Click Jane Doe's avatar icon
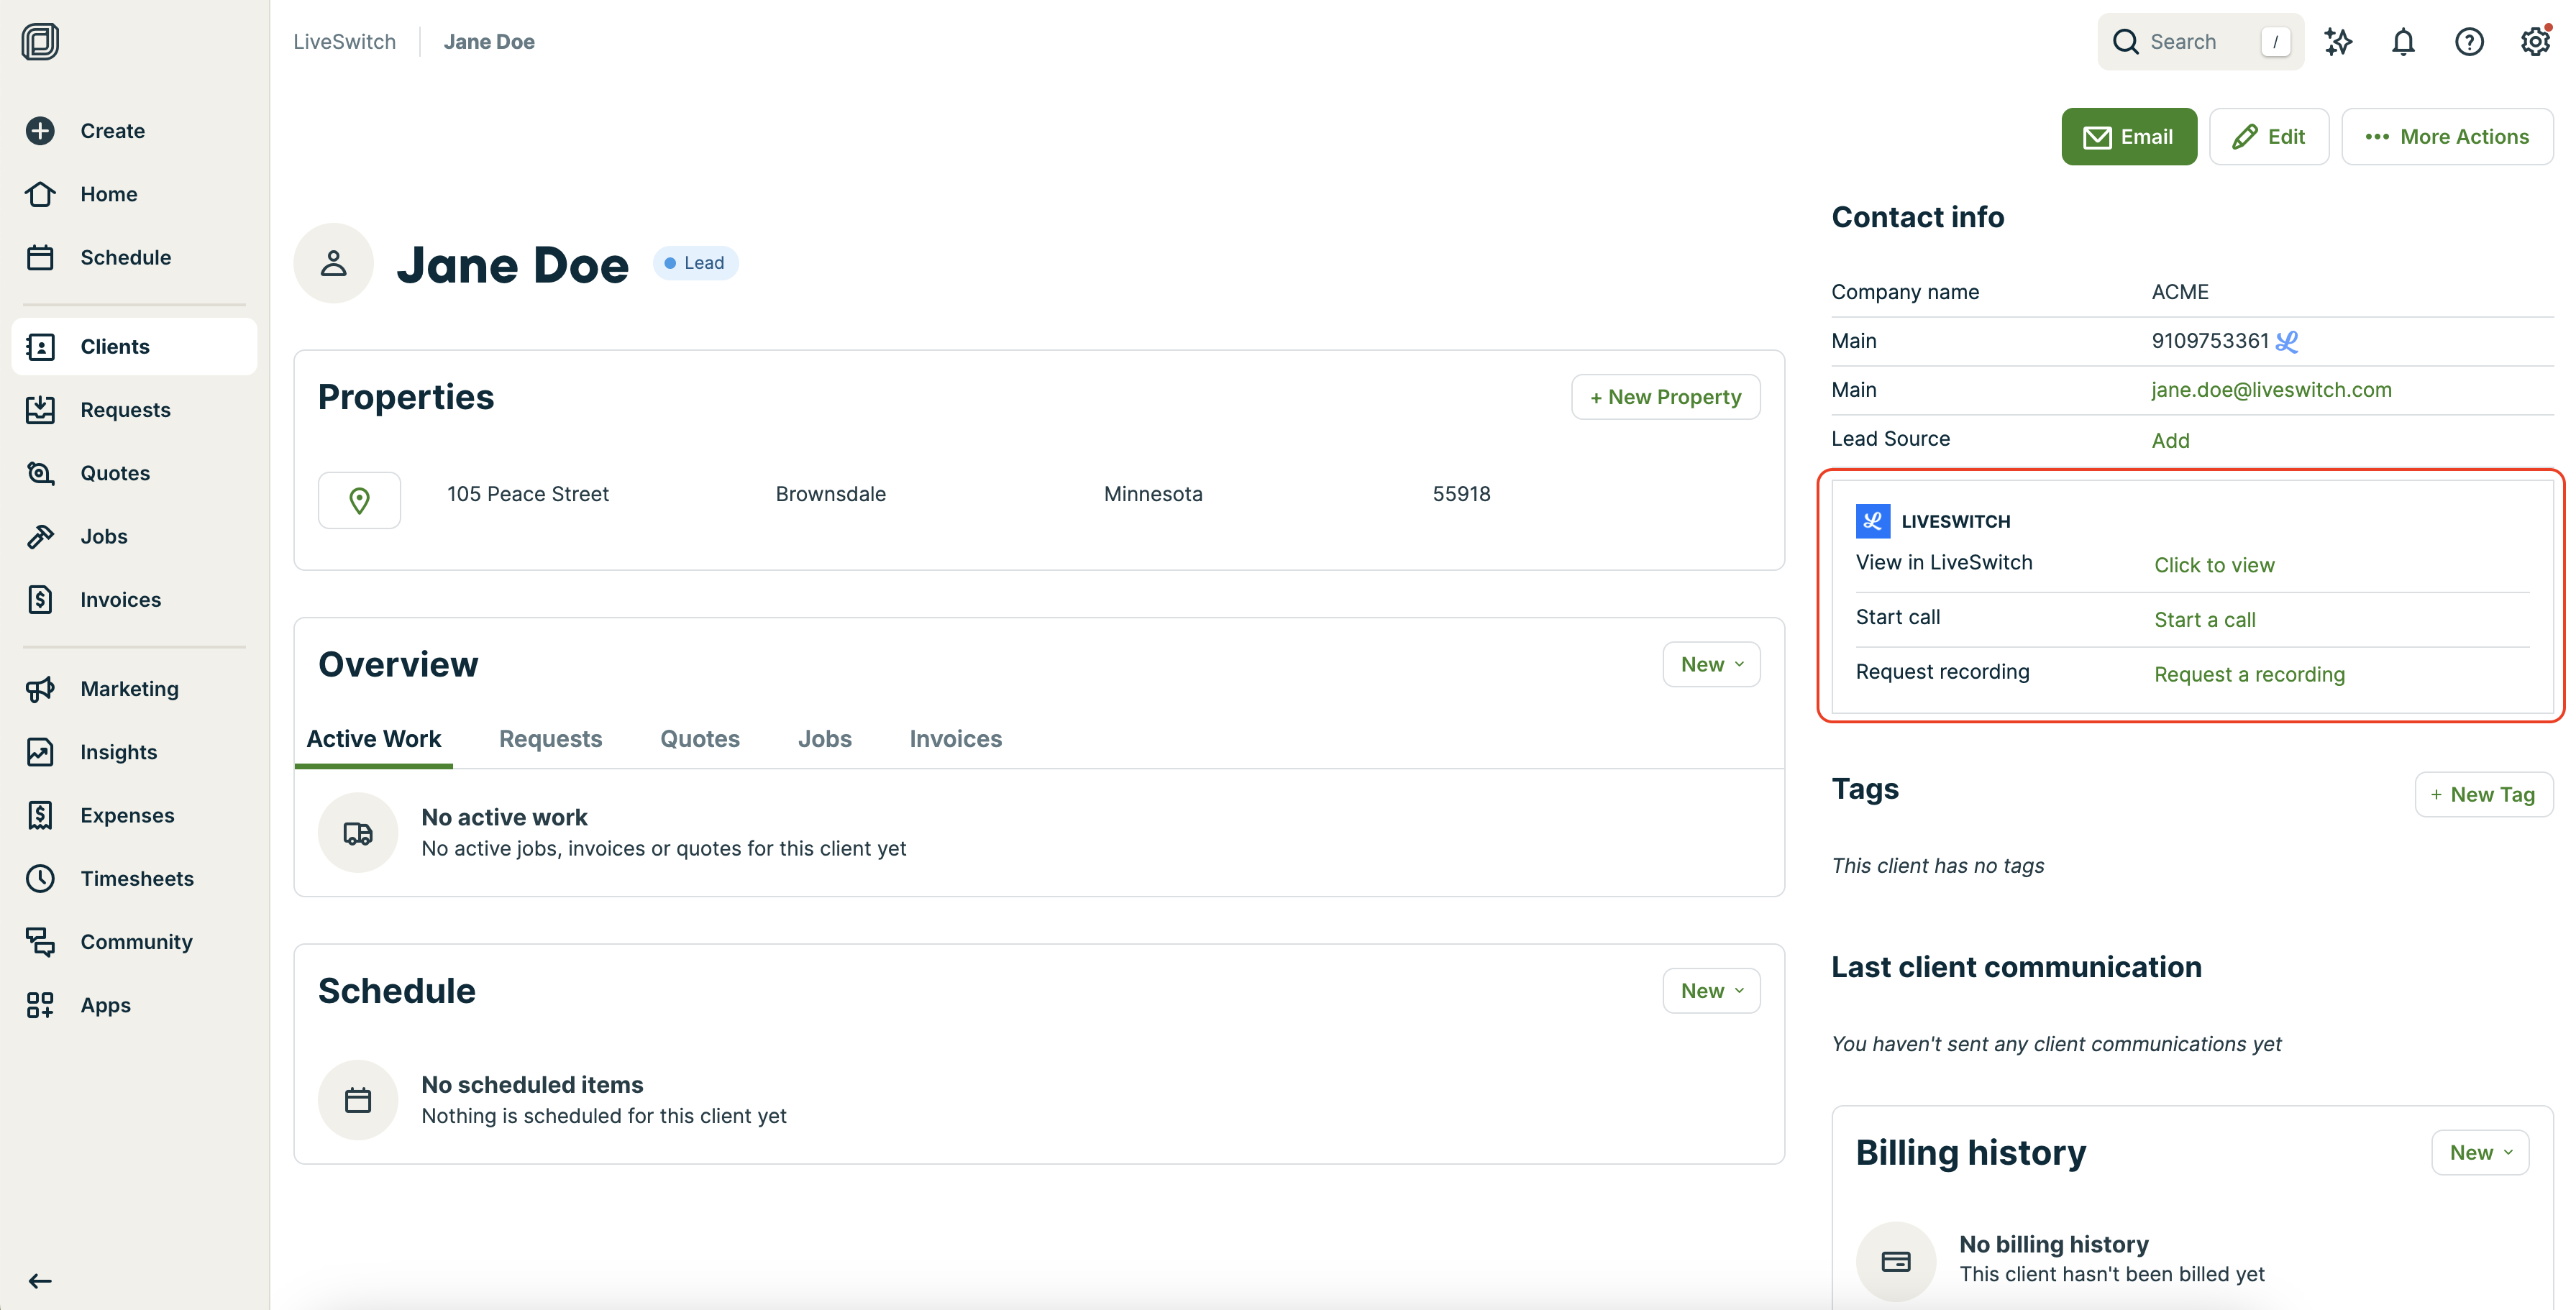 point(333,263)
